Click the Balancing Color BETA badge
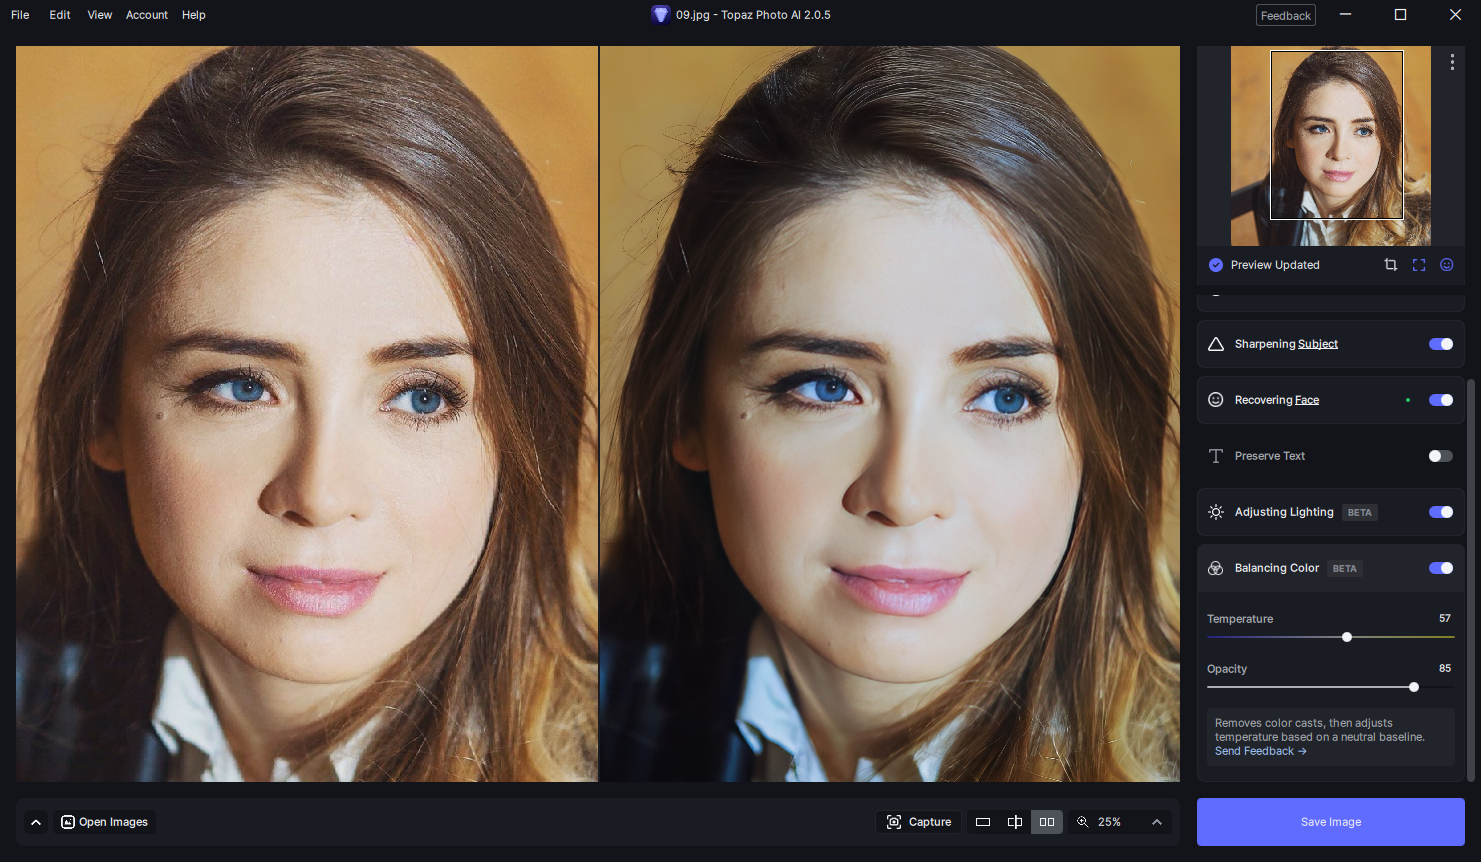Image resolution: width=1481 pixels, height=862 pixels. tap(1345, 568)
